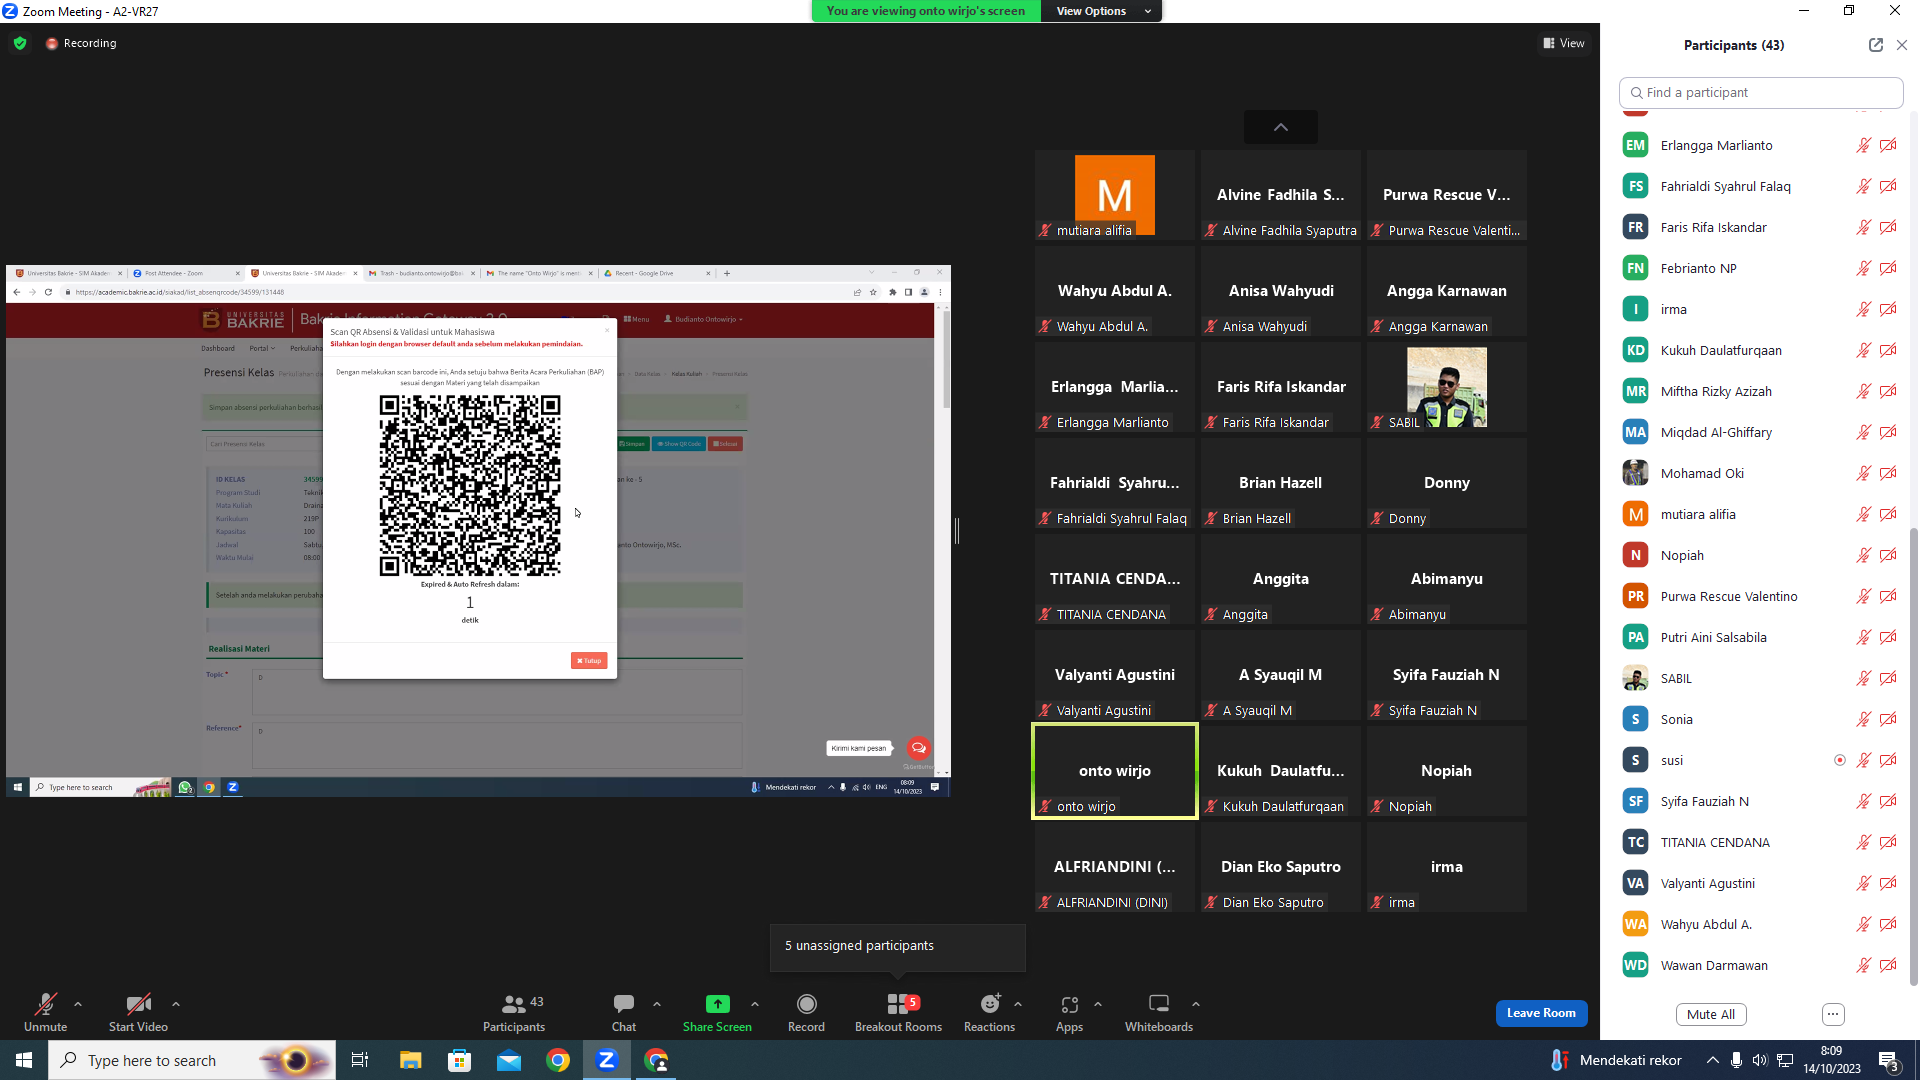The image size is (1920, 1080).
Task: Open Chrome from the Windows taskbar
Action: pos(558,1060)
